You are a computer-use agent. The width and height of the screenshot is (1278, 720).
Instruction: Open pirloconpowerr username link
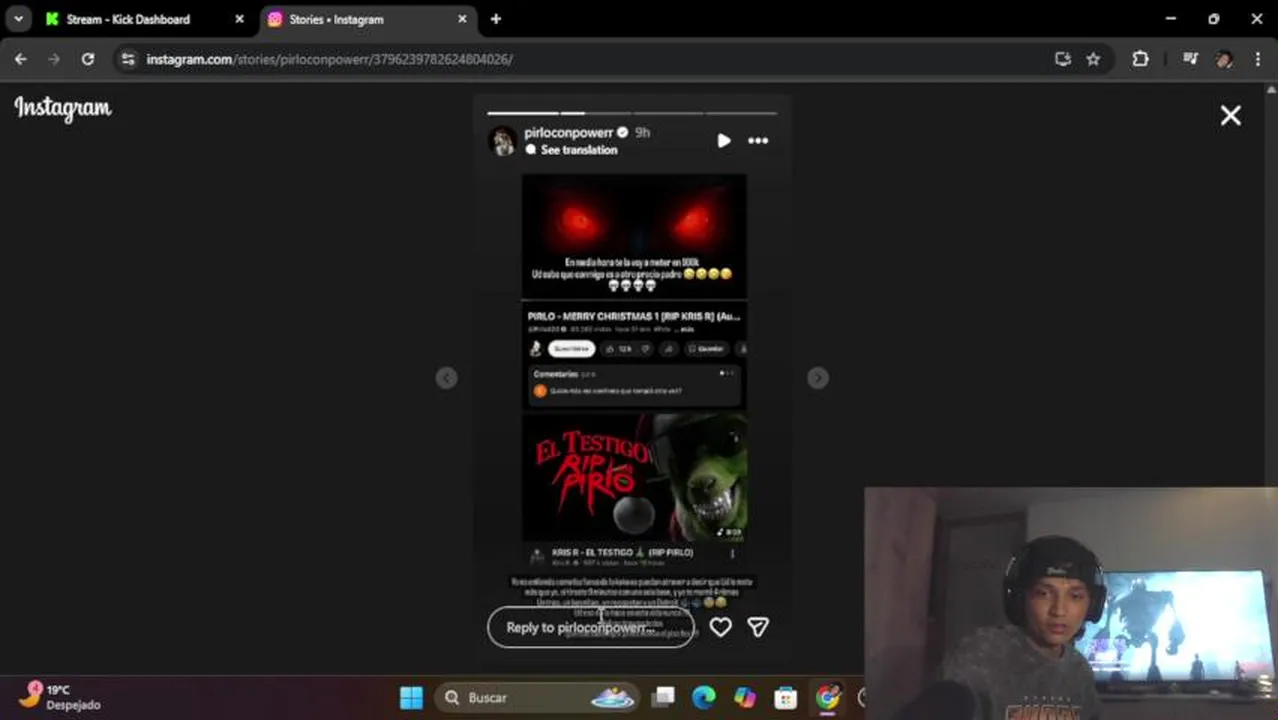[x=568, y=133]
